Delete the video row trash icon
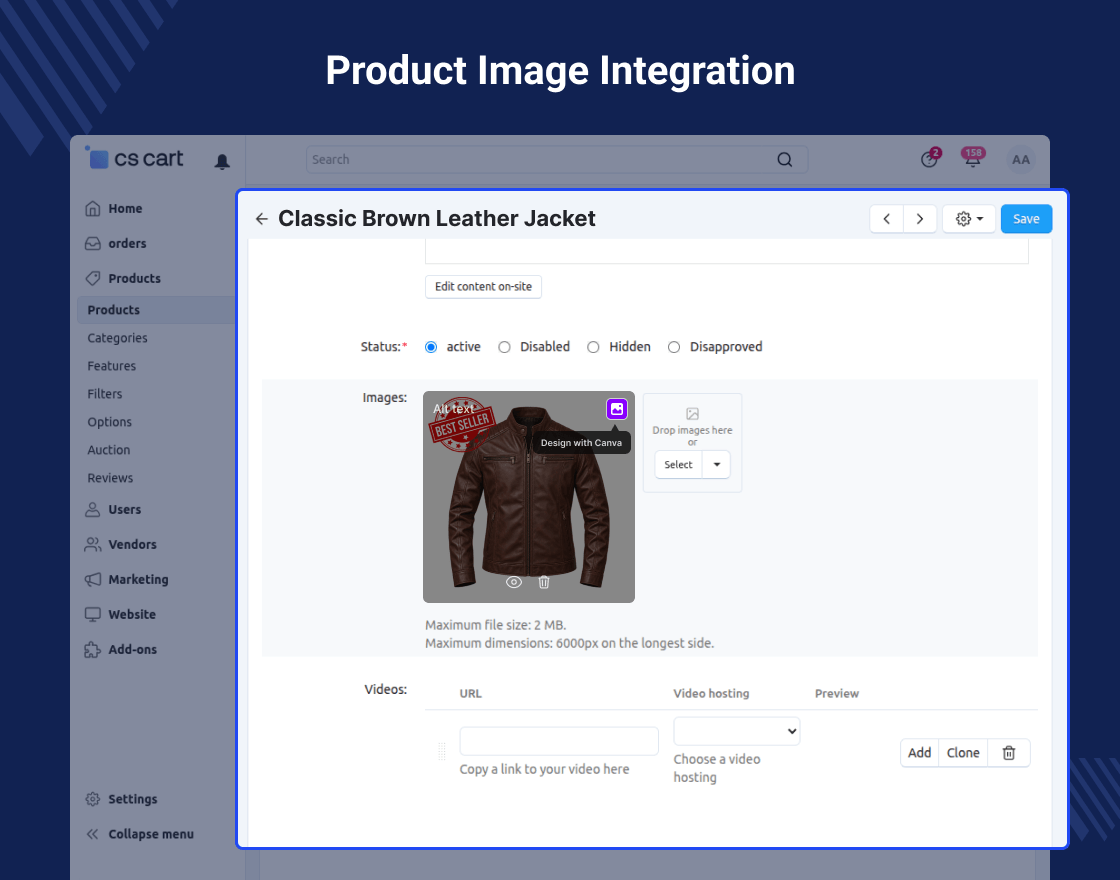 click(x=1009, y=753)
